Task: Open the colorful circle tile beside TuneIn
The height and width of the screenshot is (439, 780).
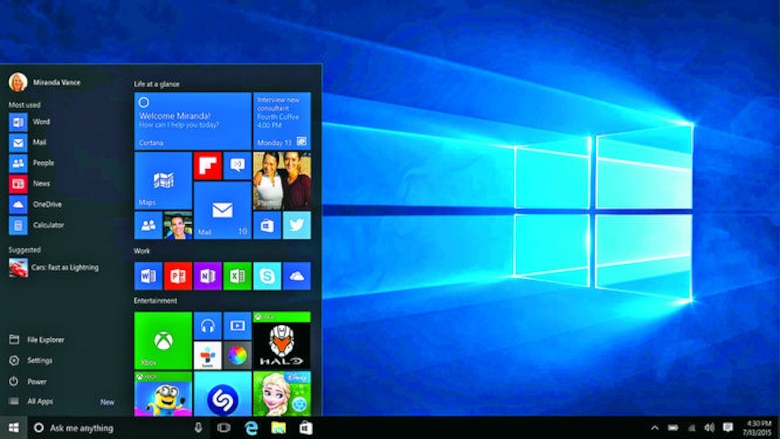Action: pos(237,355)
